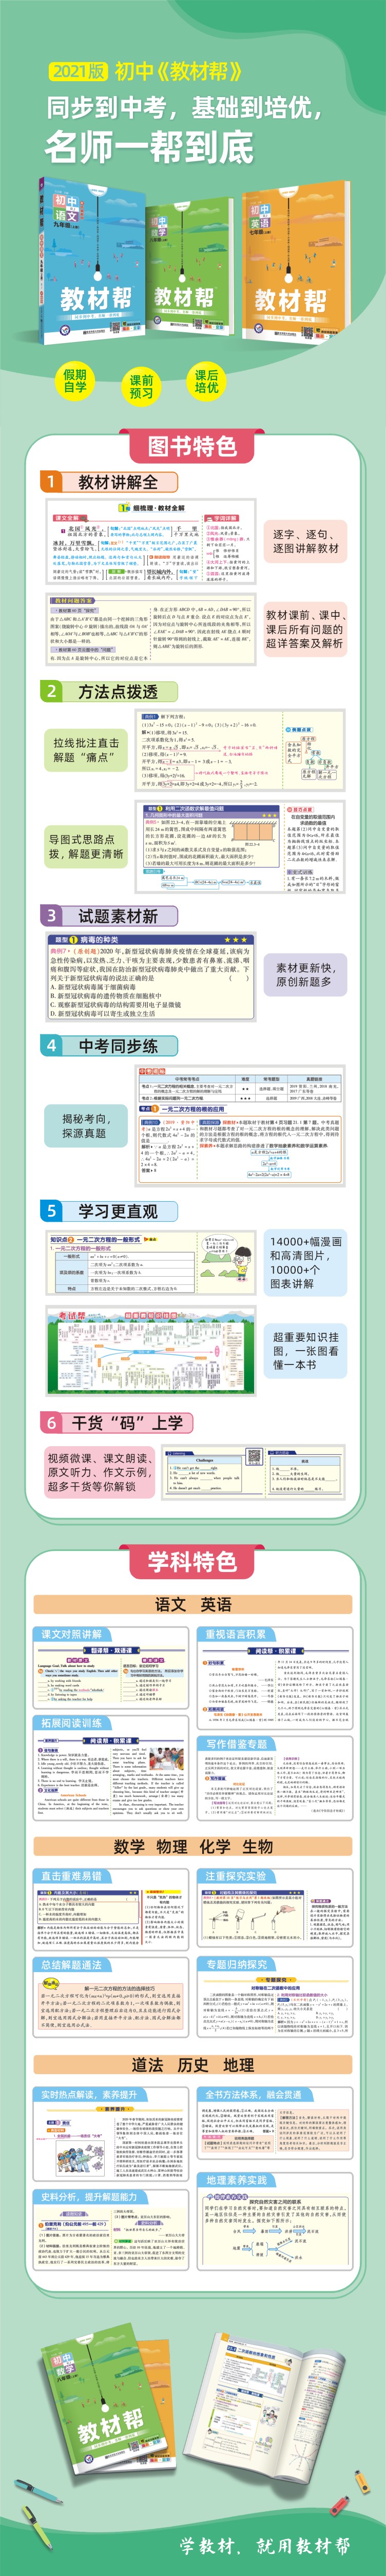Screen dimensions: 386x2576
Task: Click the 中考同步练 section heading
Action: click(118, 1045)
